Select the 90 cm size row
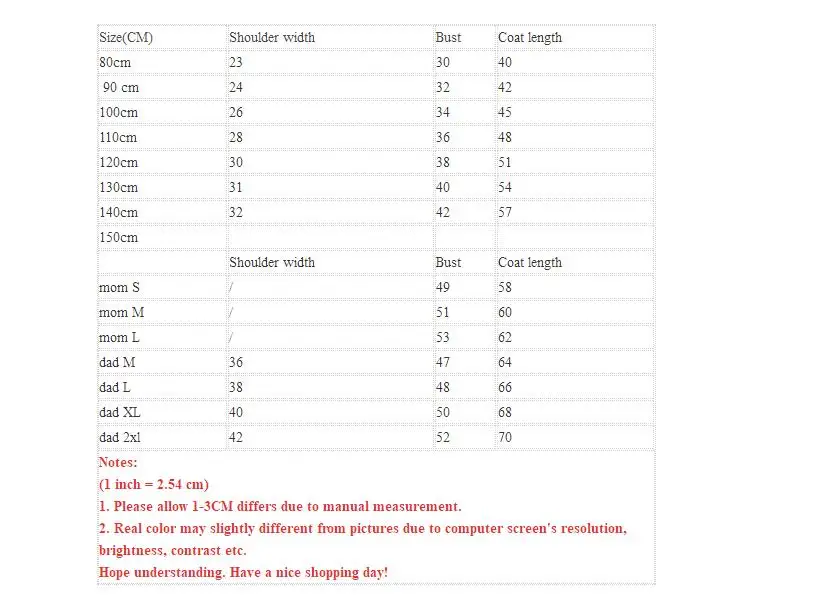 tap(375, 87)
